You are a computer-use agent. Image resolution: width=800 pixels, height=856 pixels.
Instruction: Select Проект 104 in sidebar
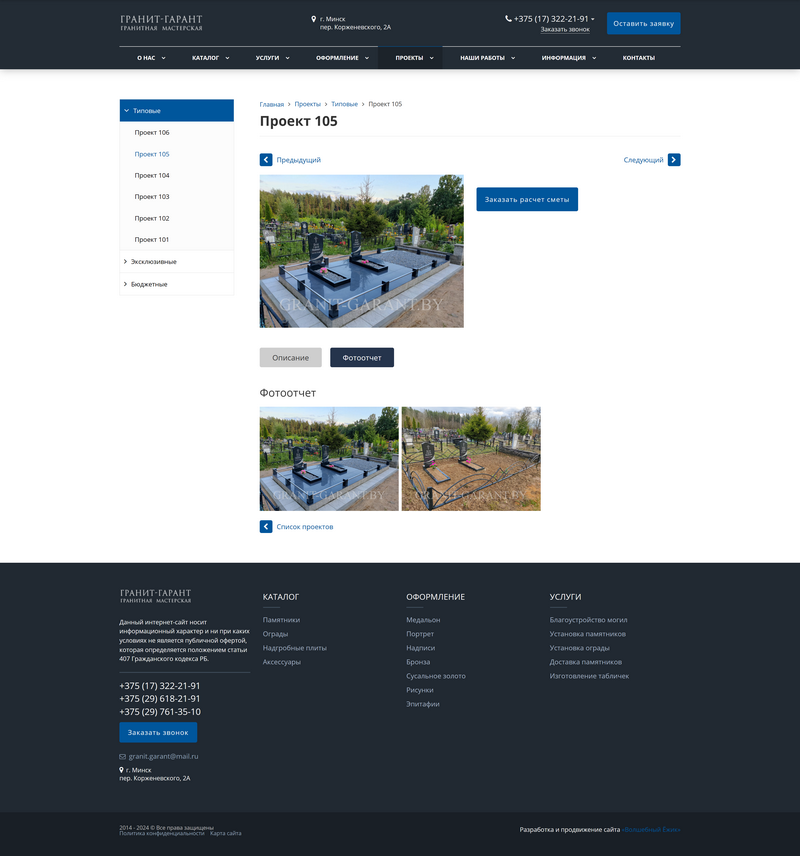(152, 175)
